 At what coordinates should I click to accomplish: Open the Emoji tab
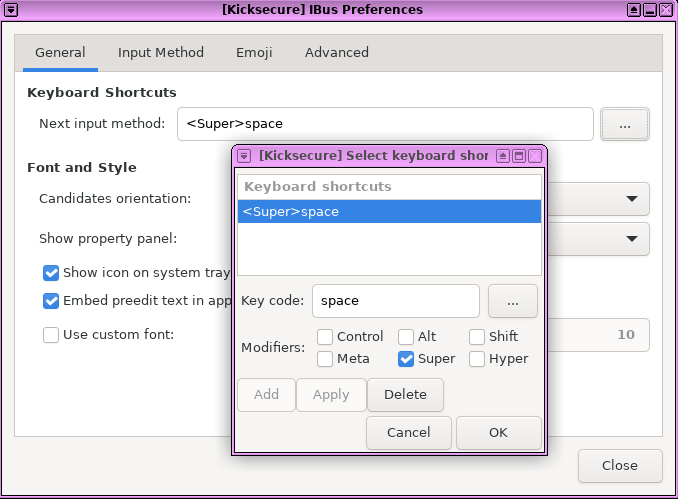(x=254, y=53)
